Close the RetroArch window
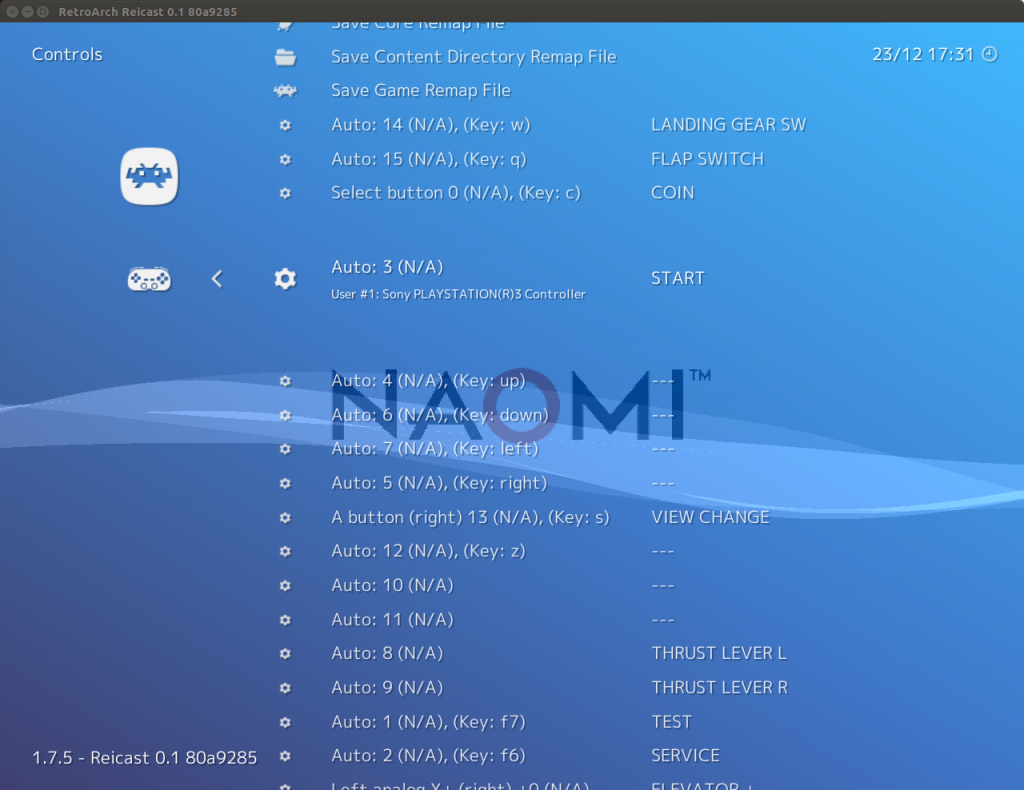The width and height of the screenshot is (1024, 790). pyautogui.click(x=12, y=12)
